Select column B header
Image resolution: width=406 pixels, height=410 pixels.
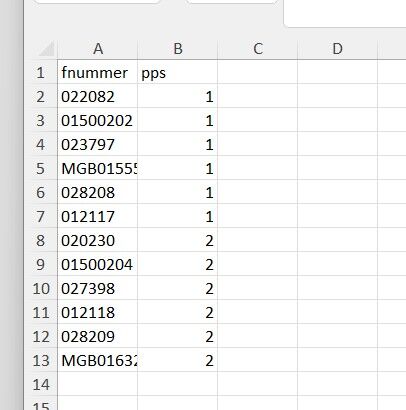pos(178,49)
